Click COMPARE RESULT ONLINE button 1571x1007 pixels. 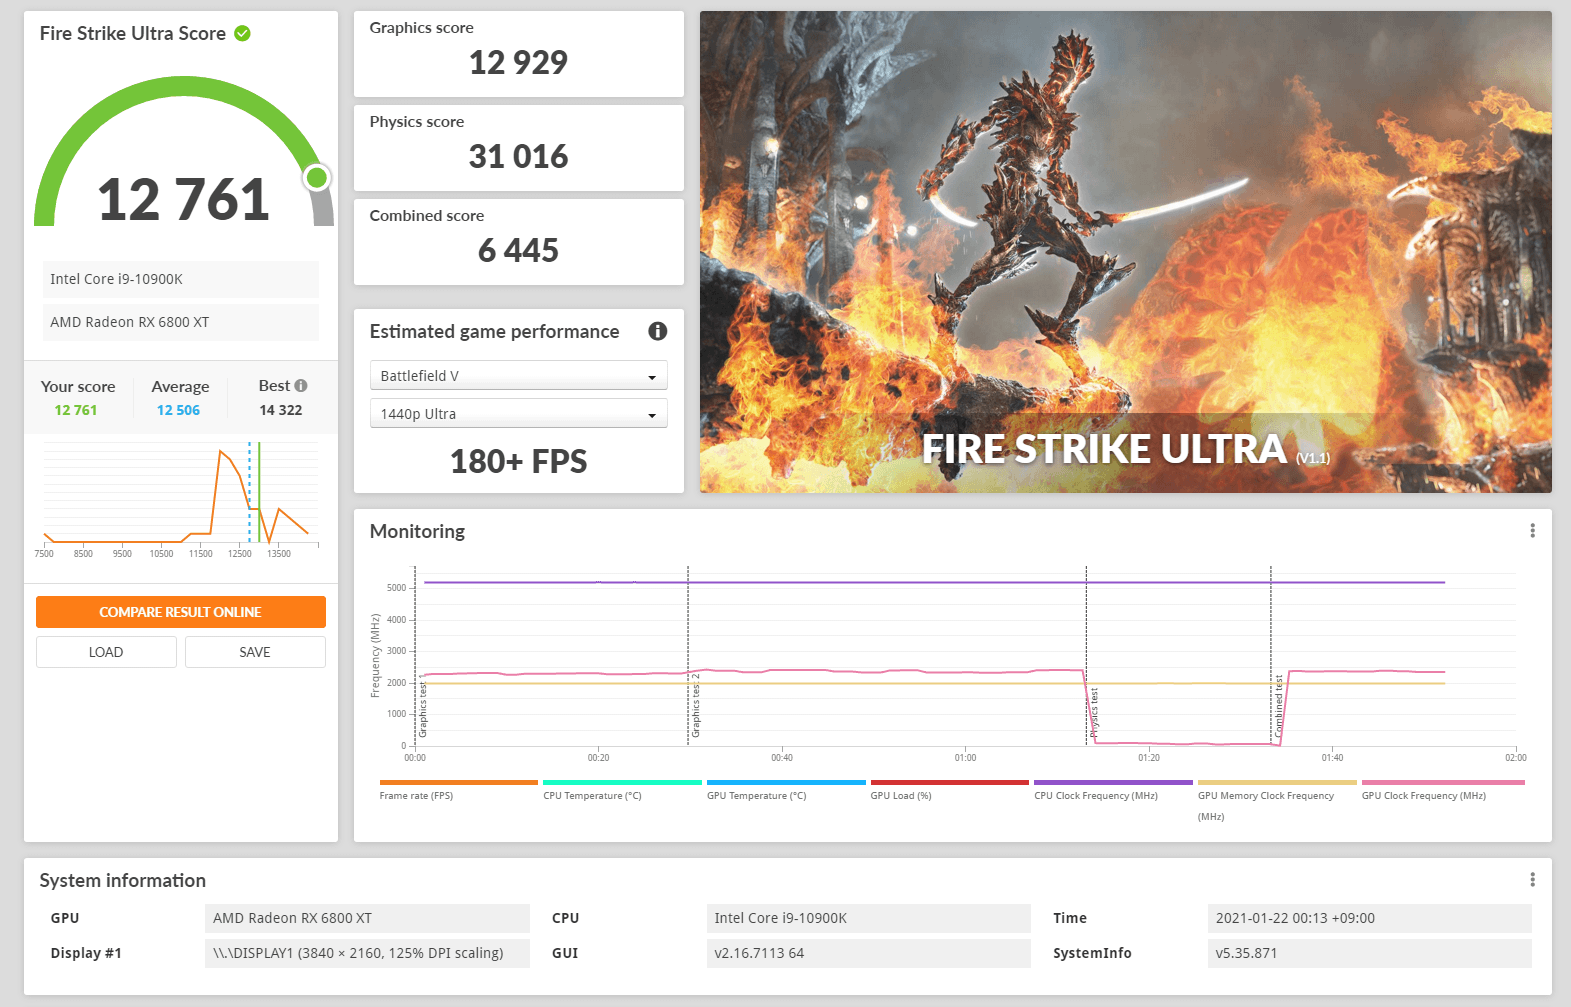[x=181, y=612]
